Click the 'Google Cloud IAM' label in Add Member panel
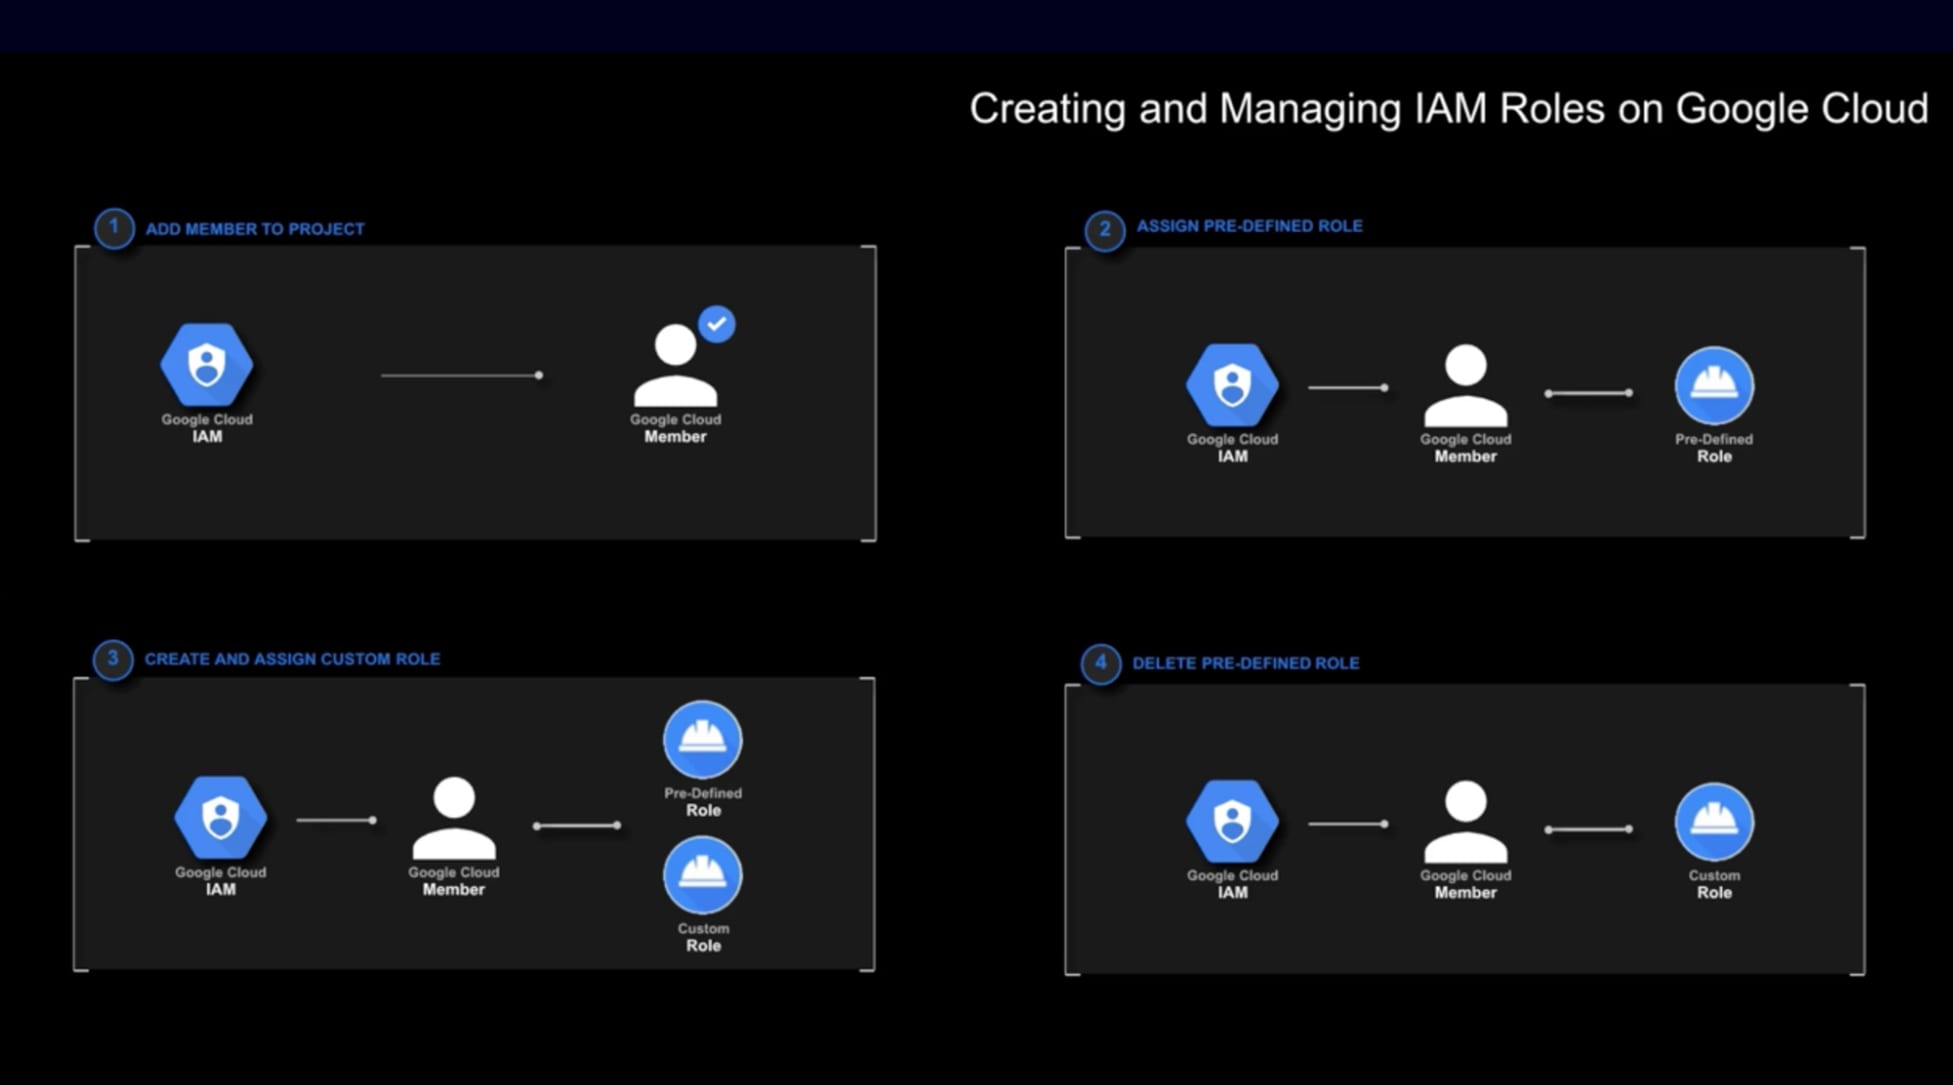Image resolution: width=1953 pixels, height=1085 pixels. (x=207, y=428)
